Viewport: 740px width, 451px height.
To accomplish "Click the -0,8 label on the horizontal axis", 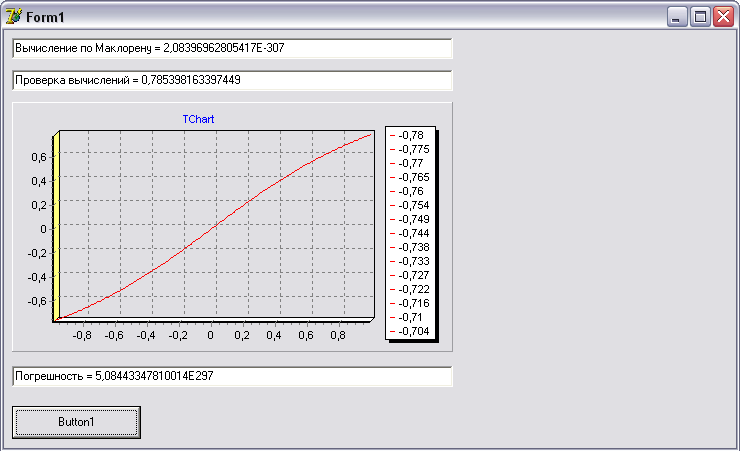I will [82, 335].
